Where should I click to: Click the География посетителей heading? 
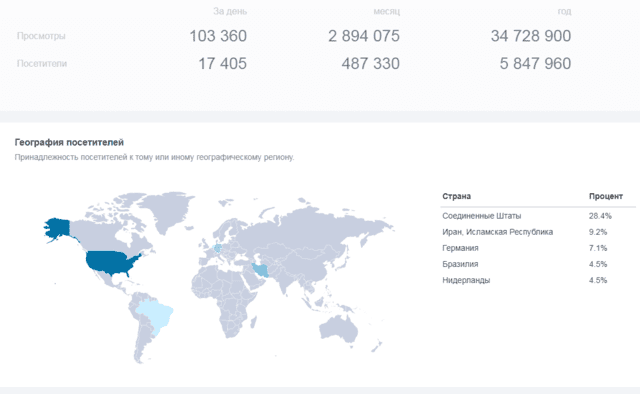click(69, 142)
